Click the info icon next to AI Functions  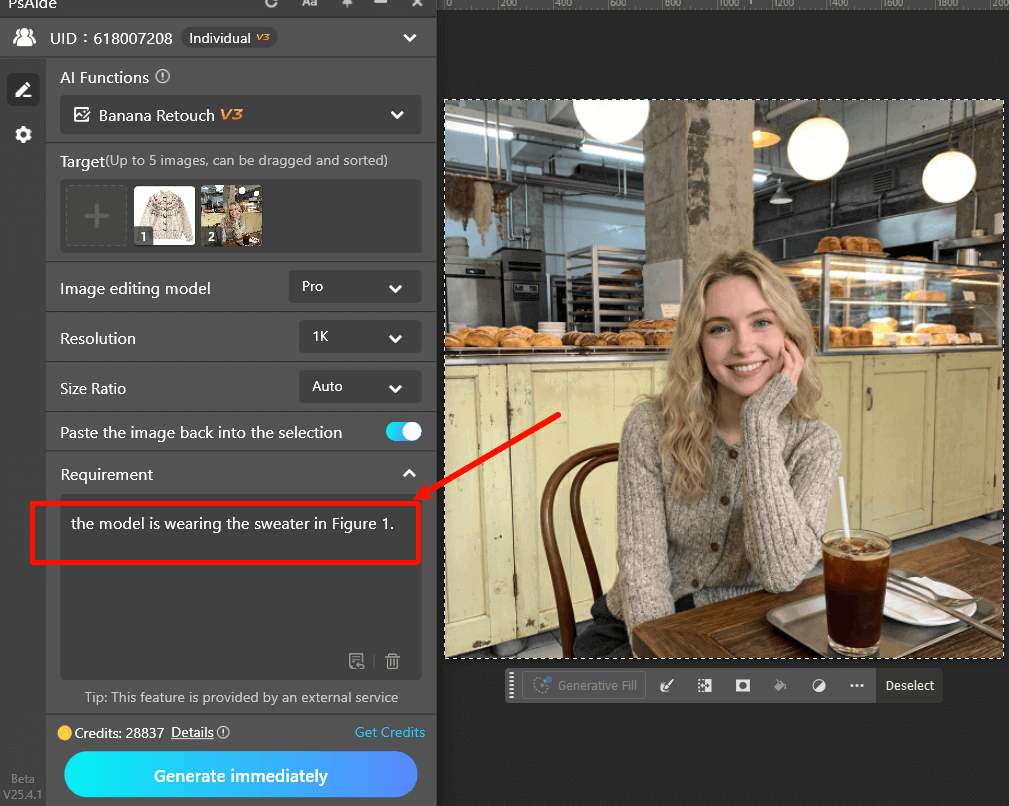tap(163, 77)
